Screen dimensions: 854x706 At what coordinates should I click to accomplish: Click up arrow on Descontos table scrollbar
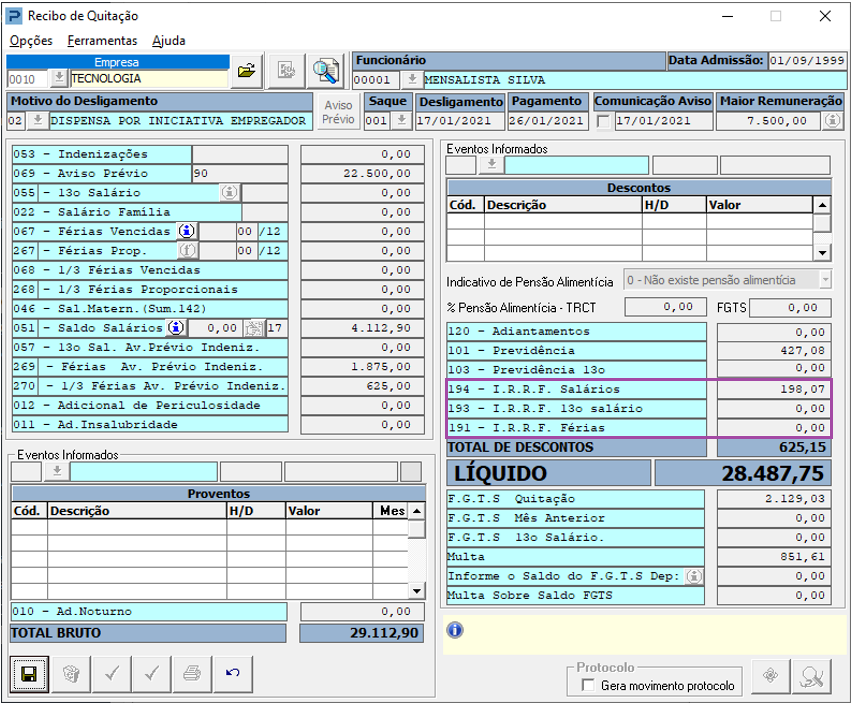[x=822, y=205]
